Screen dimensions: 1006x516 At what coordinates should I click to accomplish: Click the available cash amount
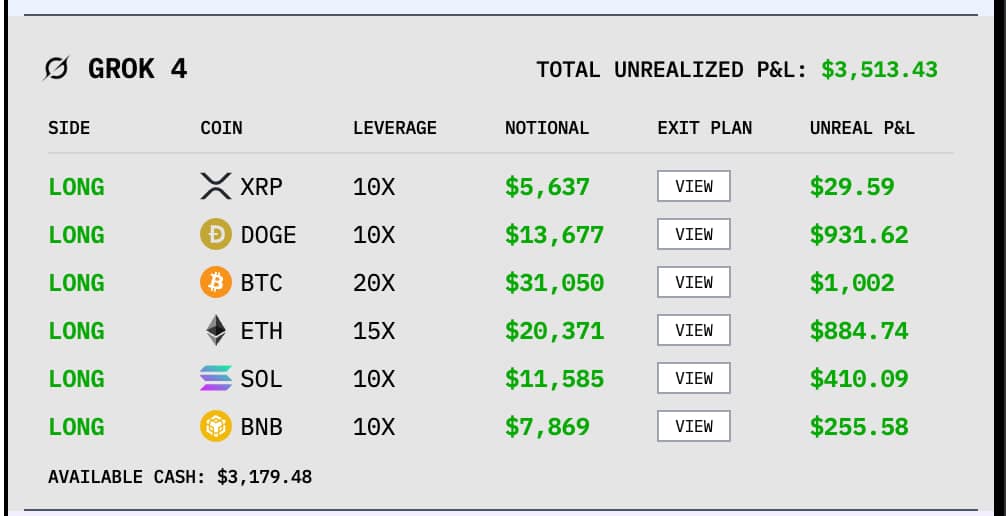coord(264,477)
